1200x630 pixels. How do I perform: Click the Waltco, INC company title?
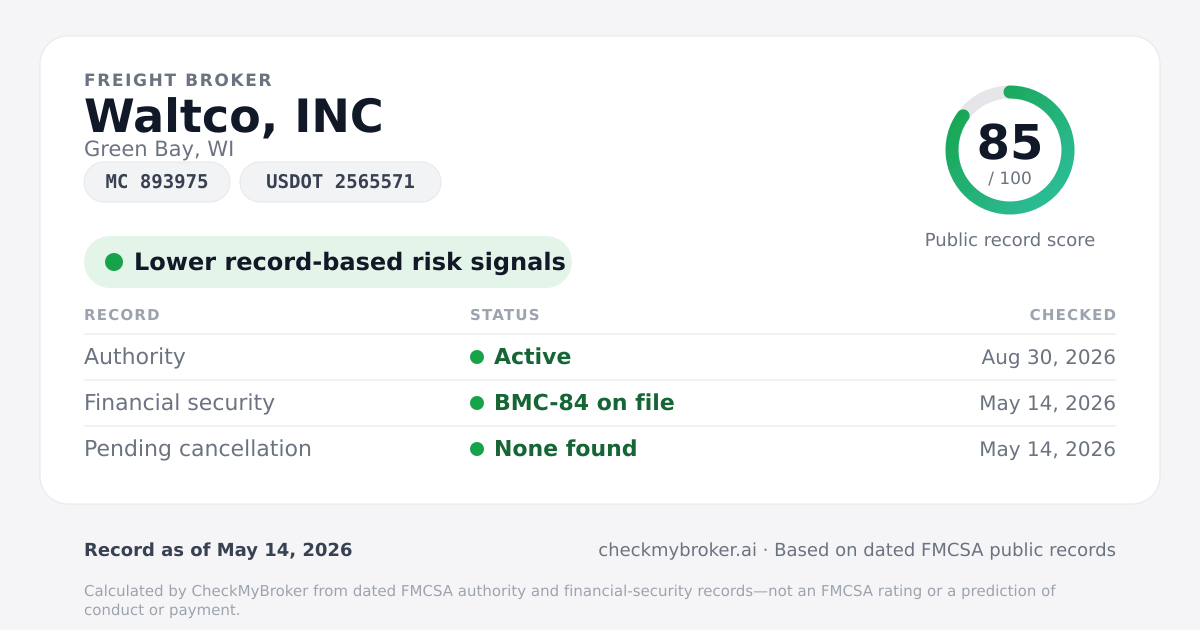(234, 117)
